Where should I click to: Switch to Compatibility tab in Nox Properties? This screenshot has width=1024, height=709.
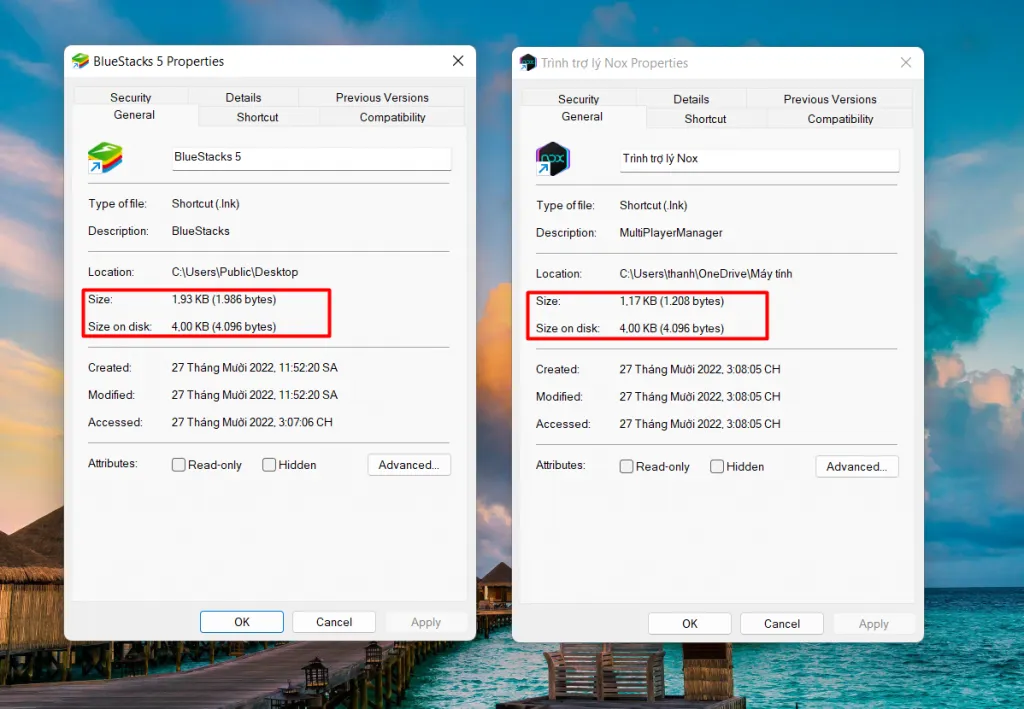coord(840,119)
